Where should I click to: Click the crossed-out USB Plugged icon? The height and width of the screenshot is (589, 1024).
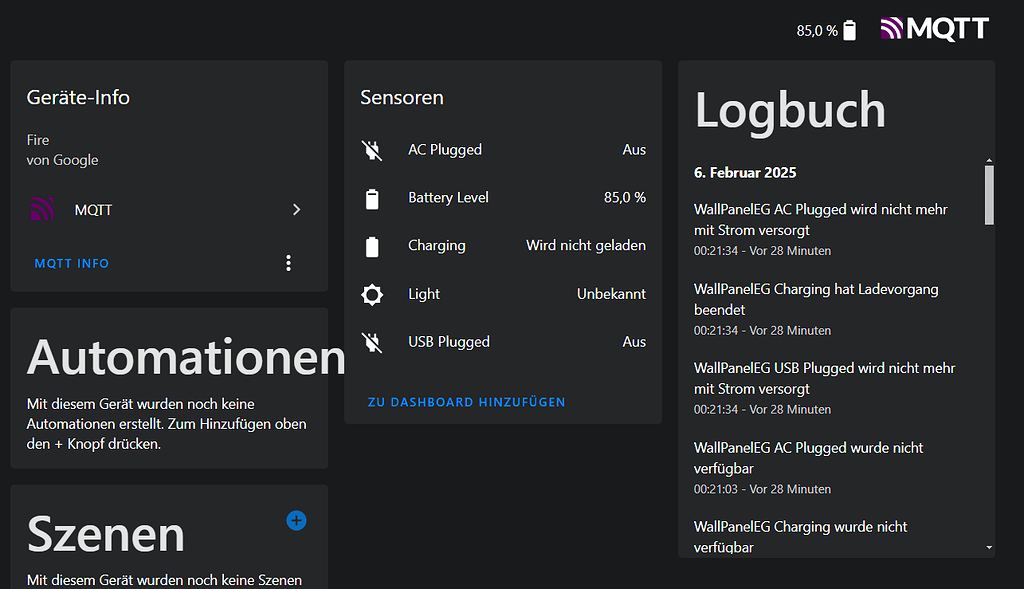tap(372, 341)
